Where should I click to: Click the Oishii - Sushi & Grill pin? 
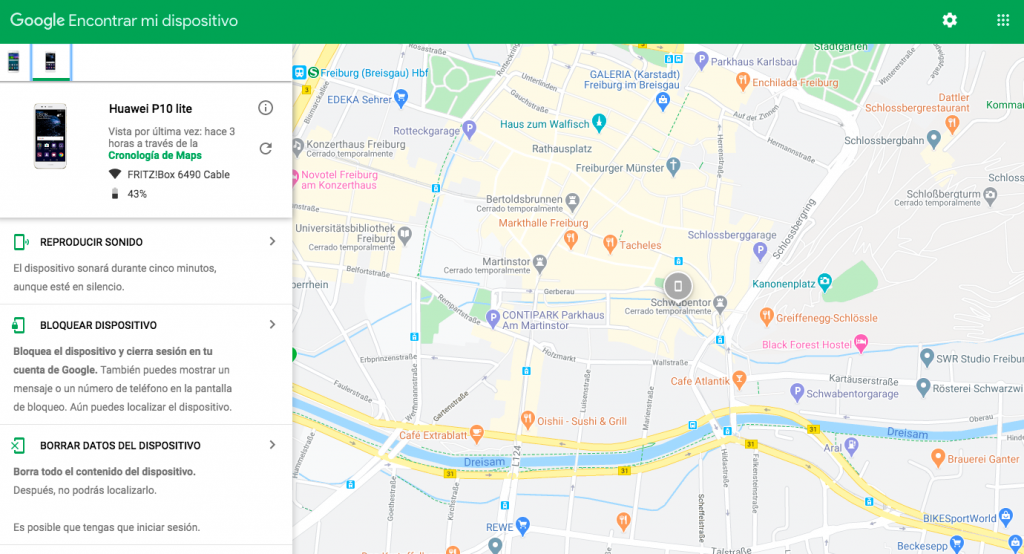[x=528, y=419]
